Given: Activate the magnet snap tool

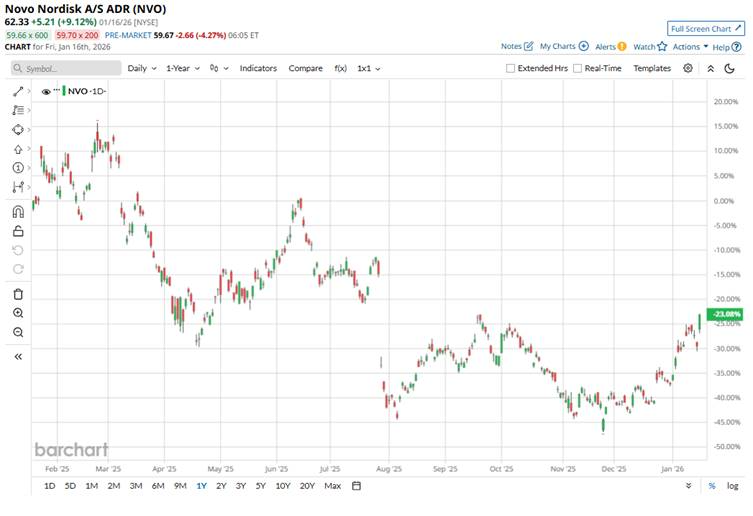Looking at the screenshot, I should [18, 212].
